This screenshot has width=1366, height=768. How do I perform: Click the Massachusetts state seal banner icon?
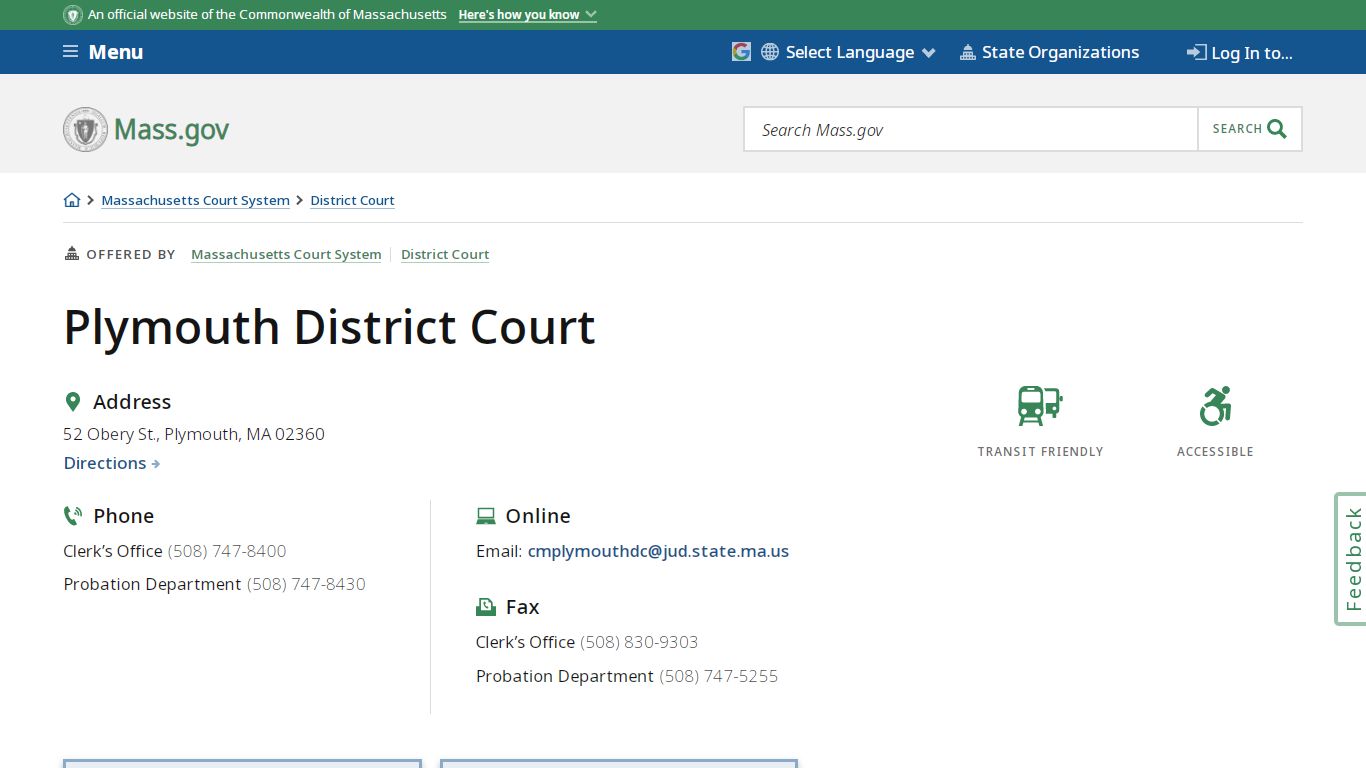pos(73,15)
